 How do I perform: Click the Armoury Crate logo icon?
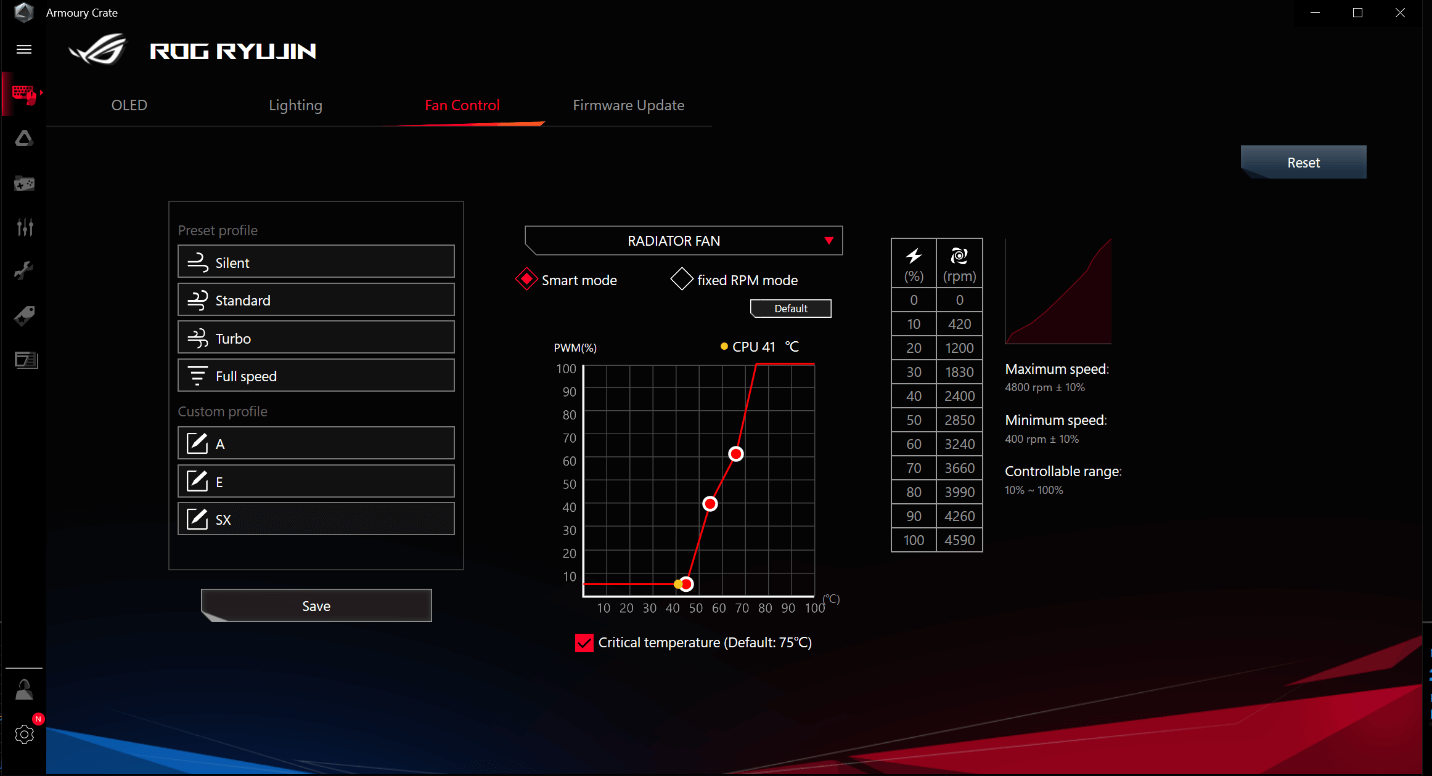23,12
